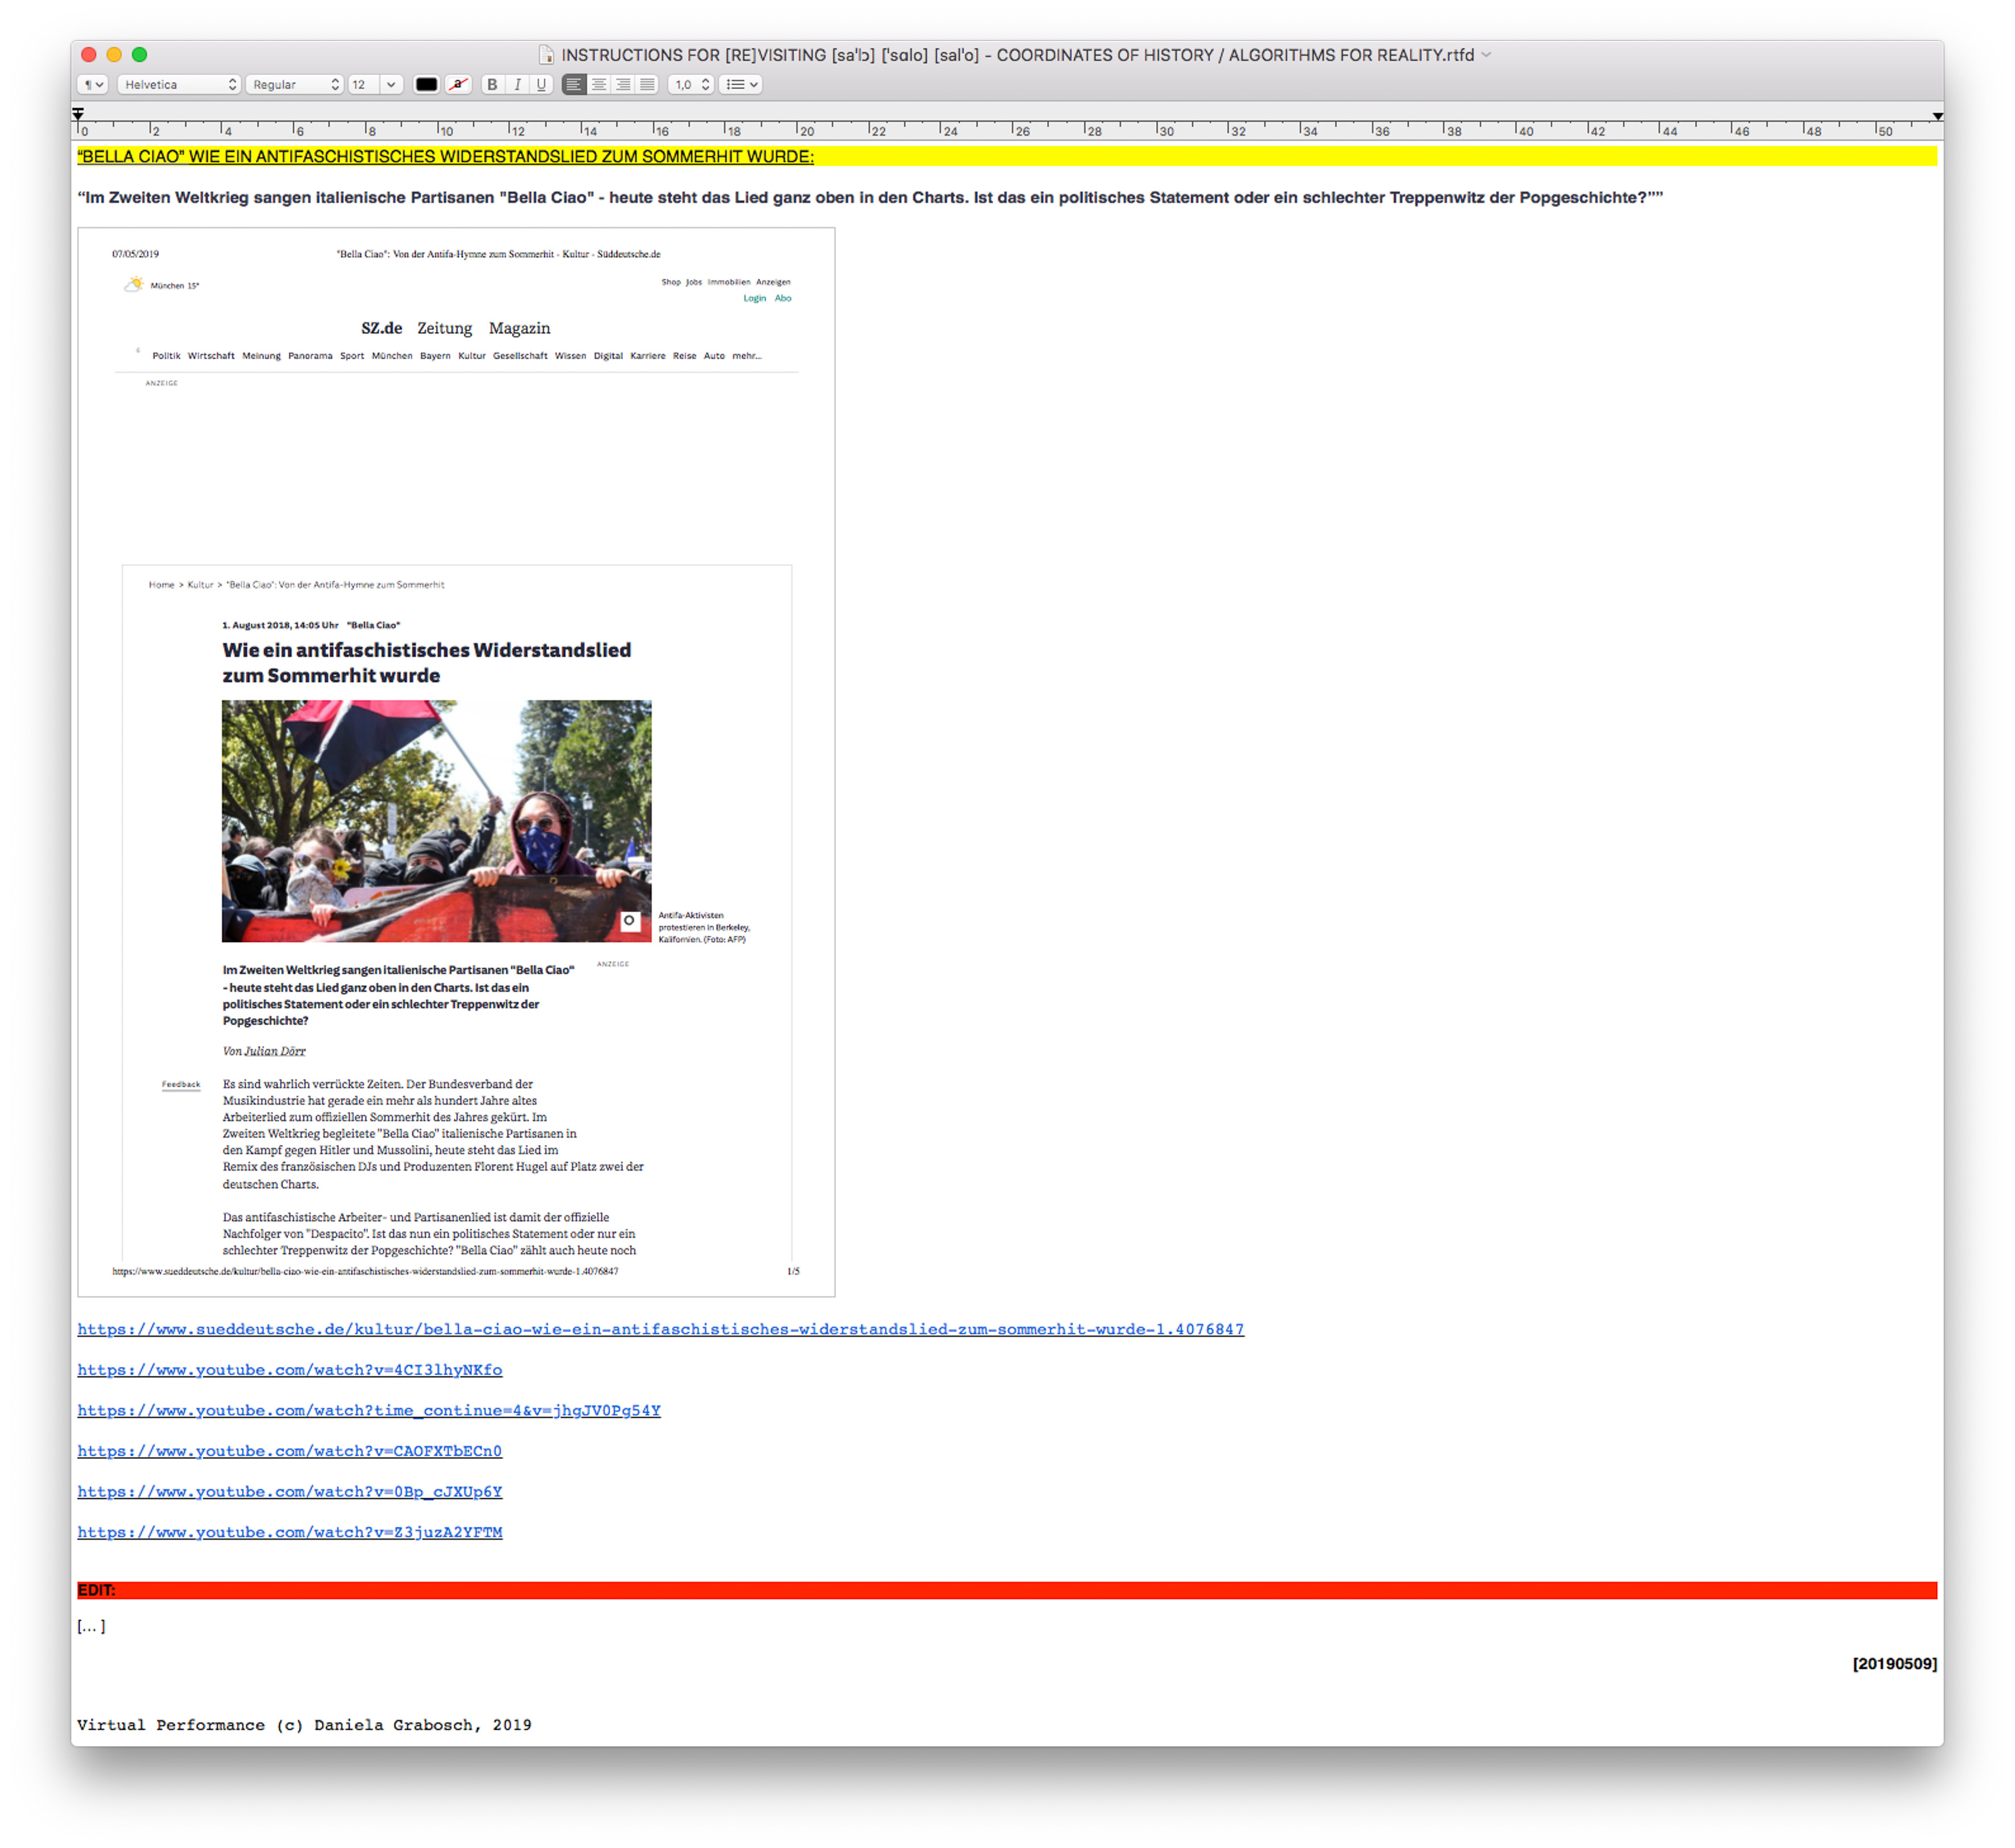The width and height of the screenshot is (2015, 1848).
Task: Open paragraph styles menu
Action: [93, 85]
